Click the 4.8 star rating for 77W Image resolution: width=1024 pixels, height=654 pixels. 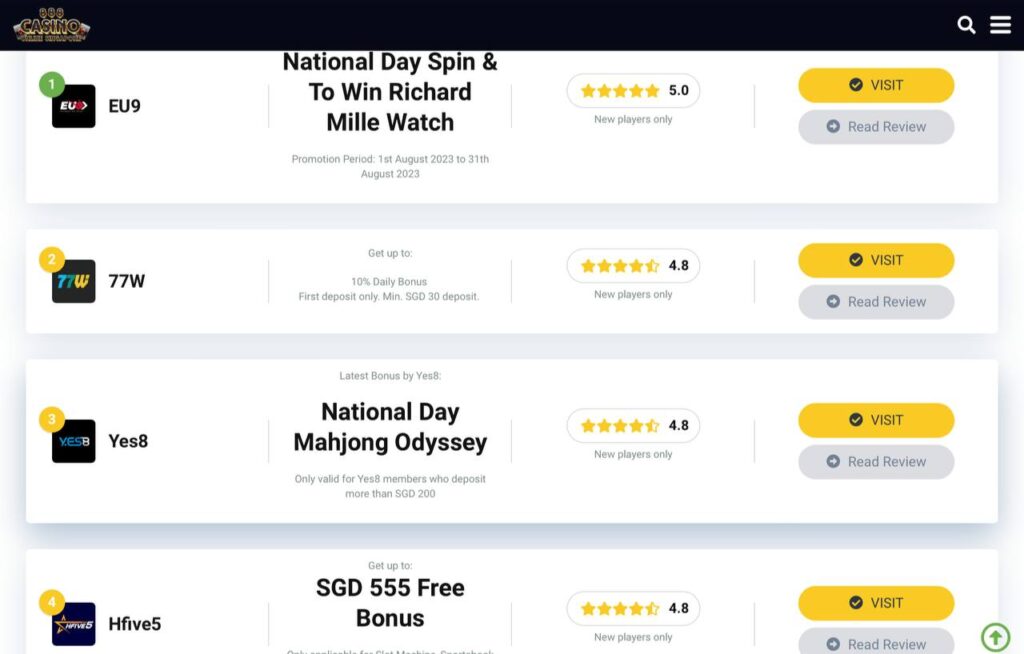[x=632, y=265]
